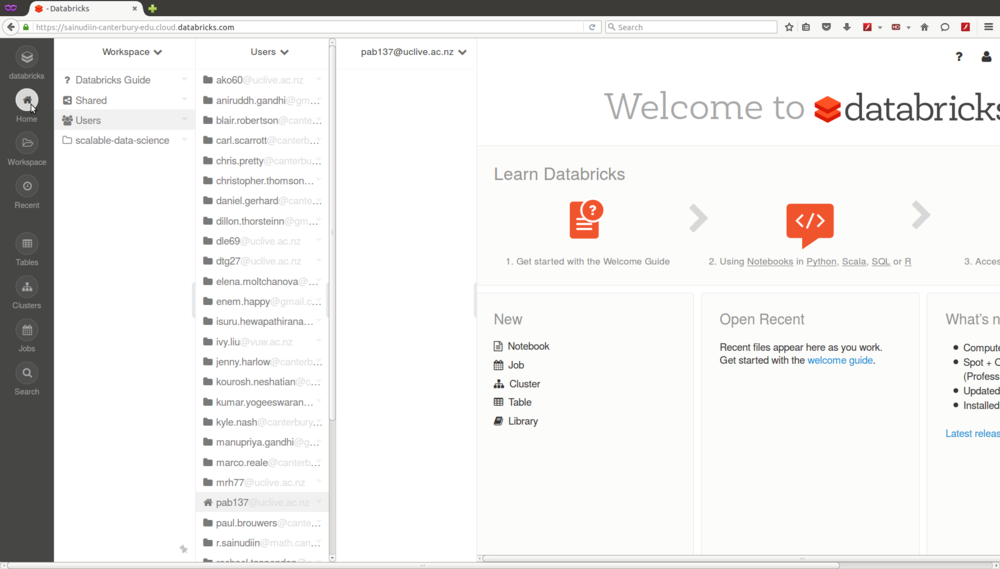Image resolution: width=1000 pixels, height=569 pixels.
Task: Click the Users list vertical scrollbar
Action: [x=332, y=233]
